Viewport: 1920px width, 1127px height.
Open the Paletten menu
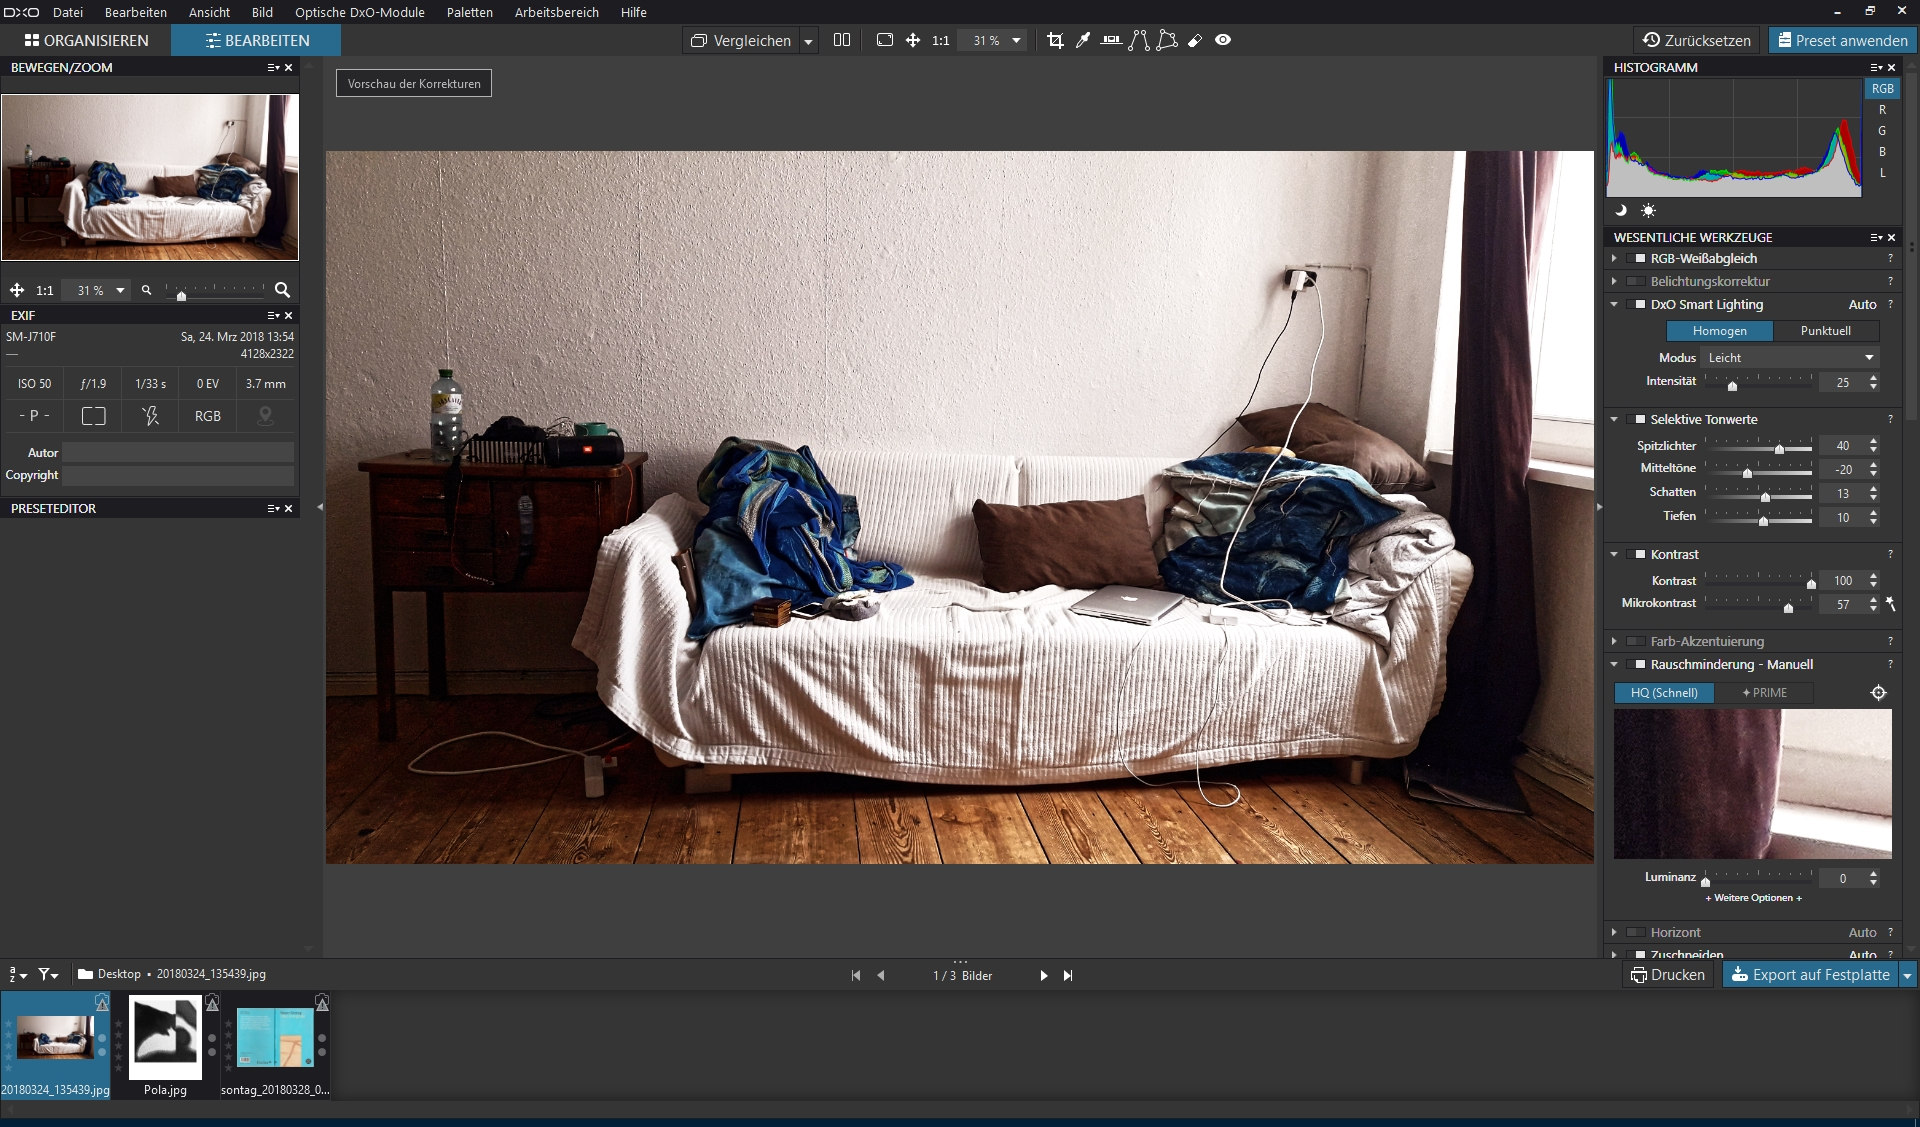click(x=469, y=12)
